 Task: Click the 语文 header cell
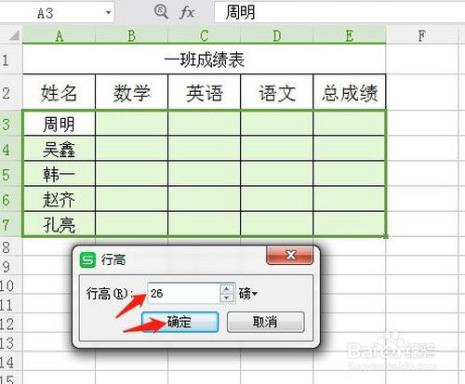277,92
